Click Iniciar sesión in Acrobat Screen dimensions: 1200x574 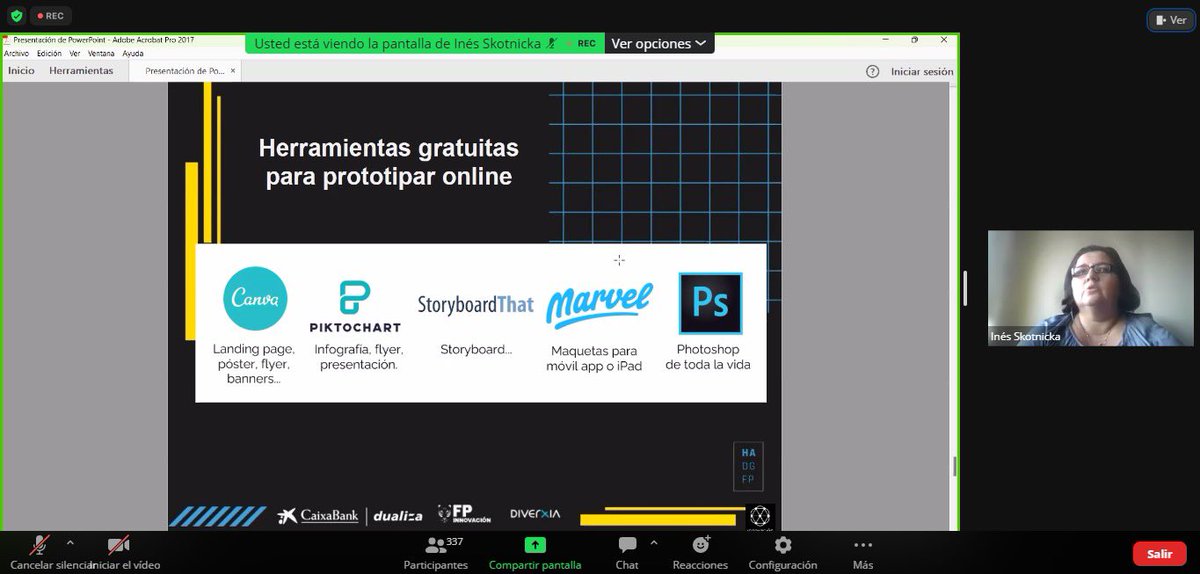coord(922,71)
